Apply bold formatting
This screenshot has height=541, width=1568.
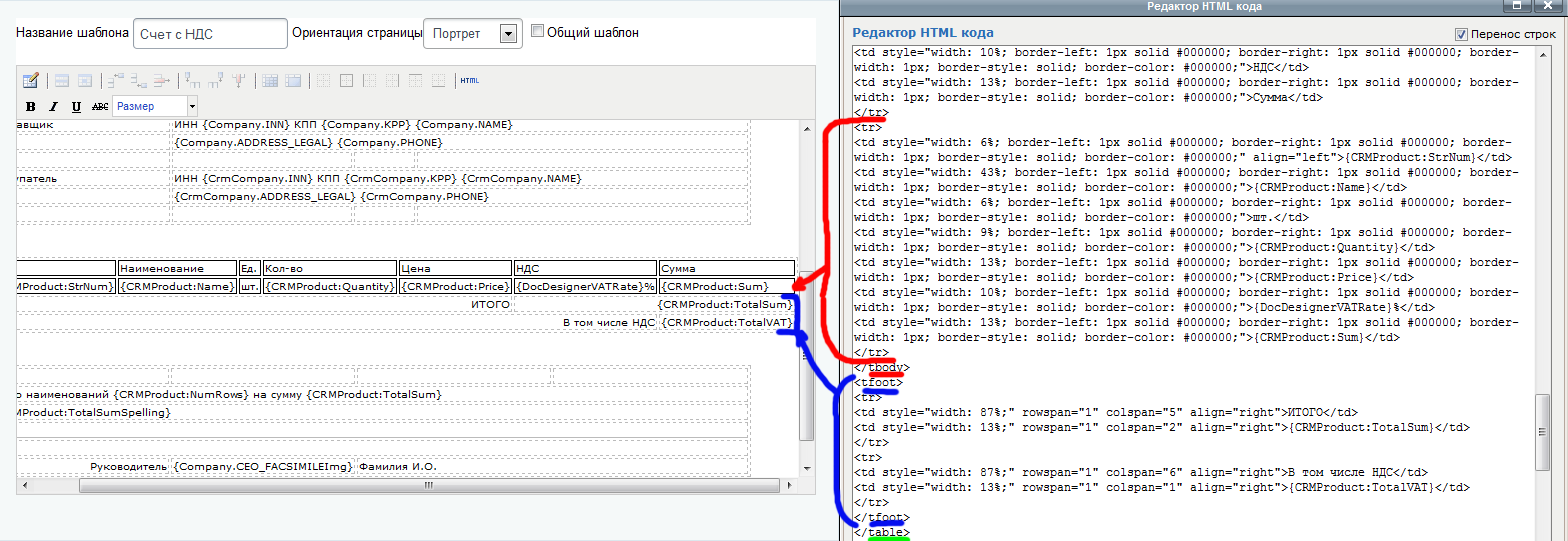[30, 106]
